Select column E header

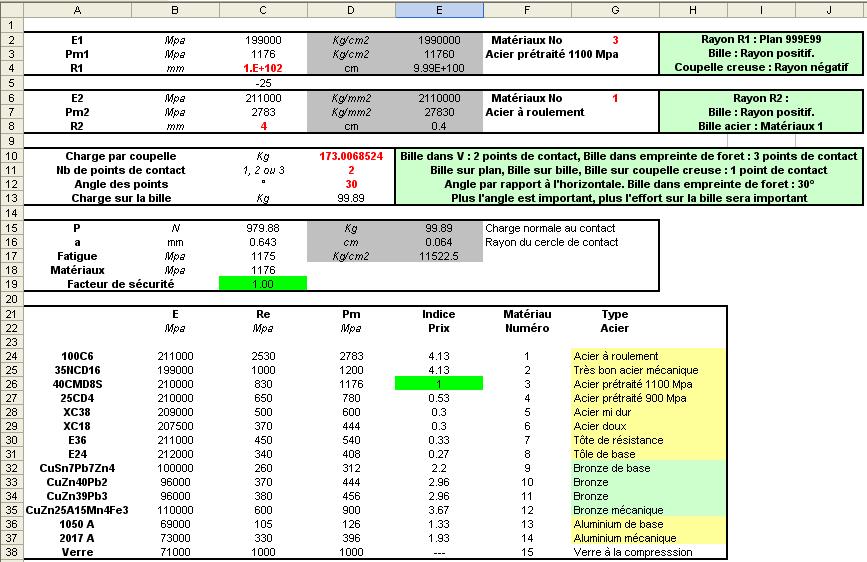point(439,10)
